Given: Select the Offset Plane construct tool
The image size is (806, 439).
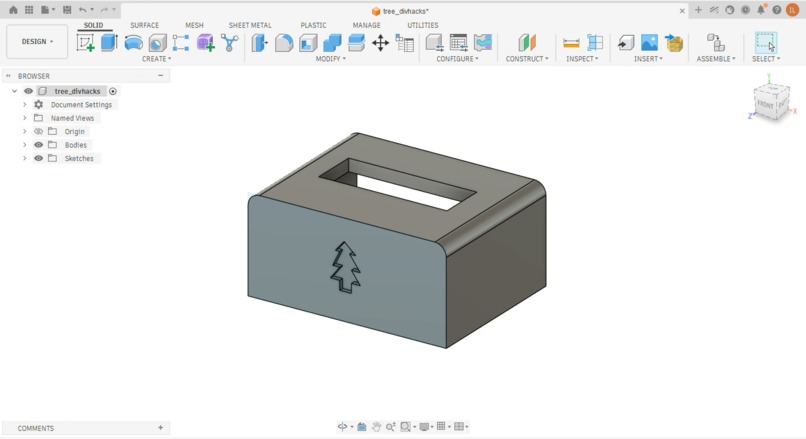Looking at the screenshot, I should tap(527, 43).
